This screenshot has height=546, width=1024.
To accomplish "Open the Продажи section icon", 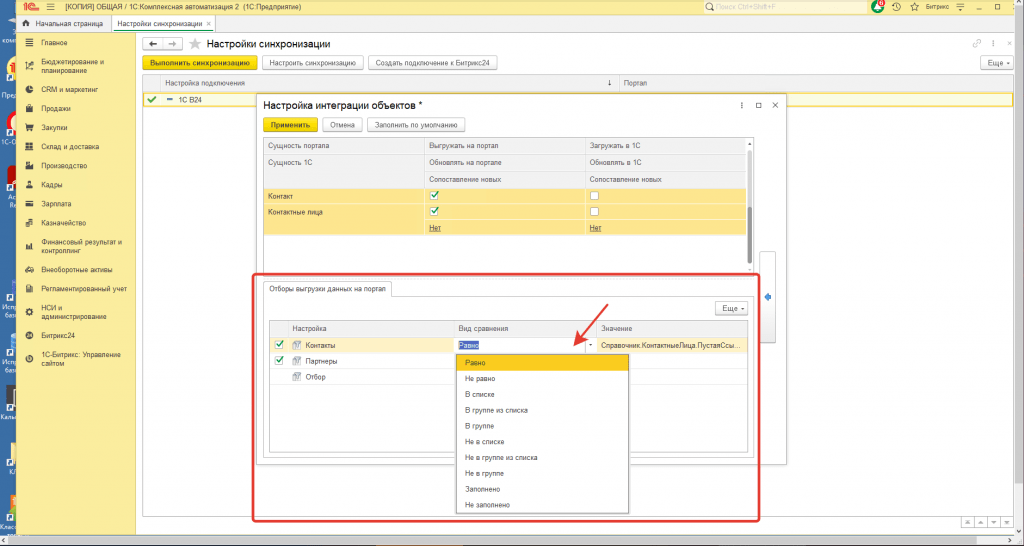I will tap(30, 108).
